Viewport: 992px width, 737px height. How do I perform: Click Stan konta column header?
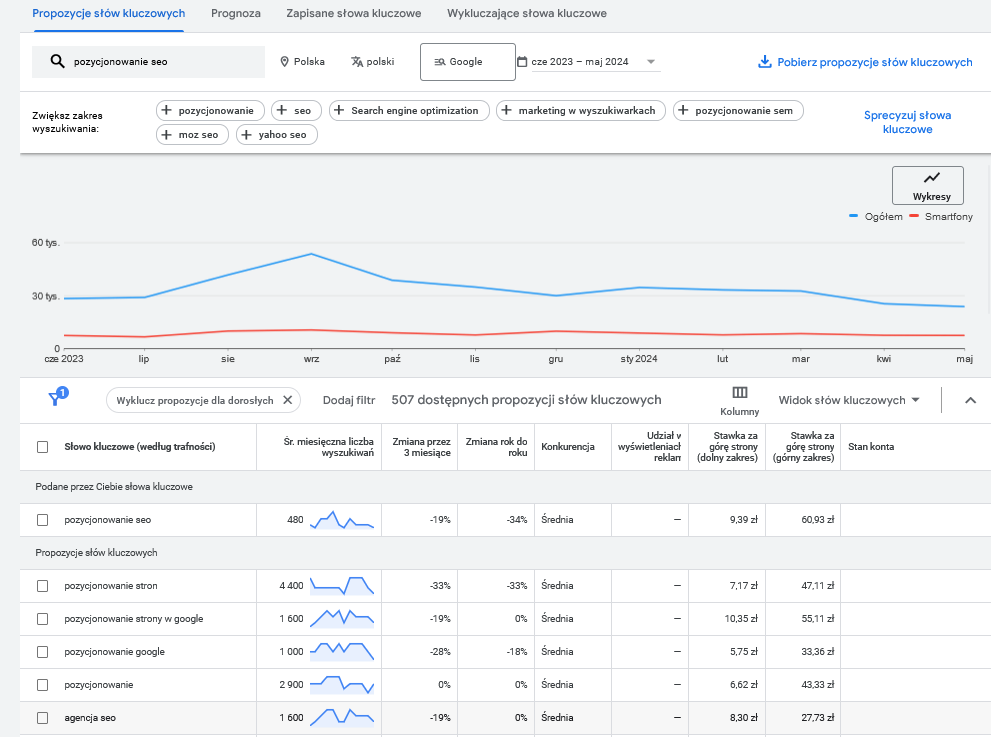(871, 447)
